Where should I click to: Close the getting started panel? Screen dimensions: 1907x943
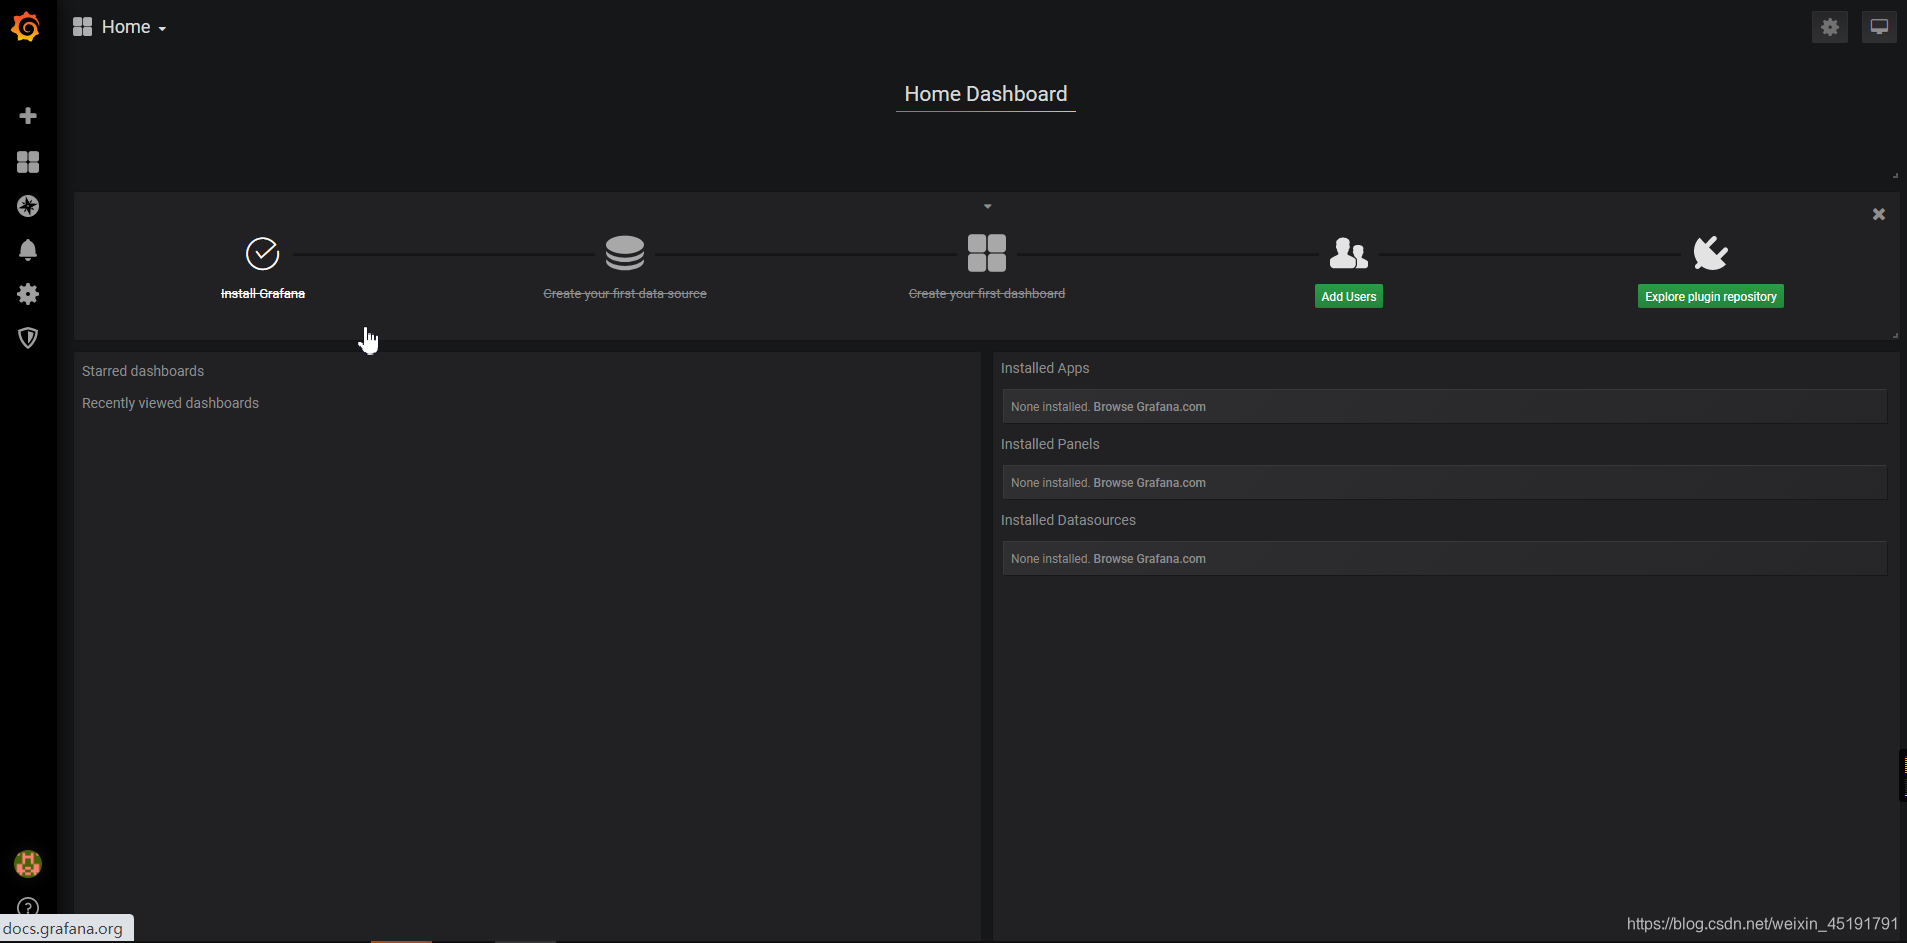point(1879,214)
